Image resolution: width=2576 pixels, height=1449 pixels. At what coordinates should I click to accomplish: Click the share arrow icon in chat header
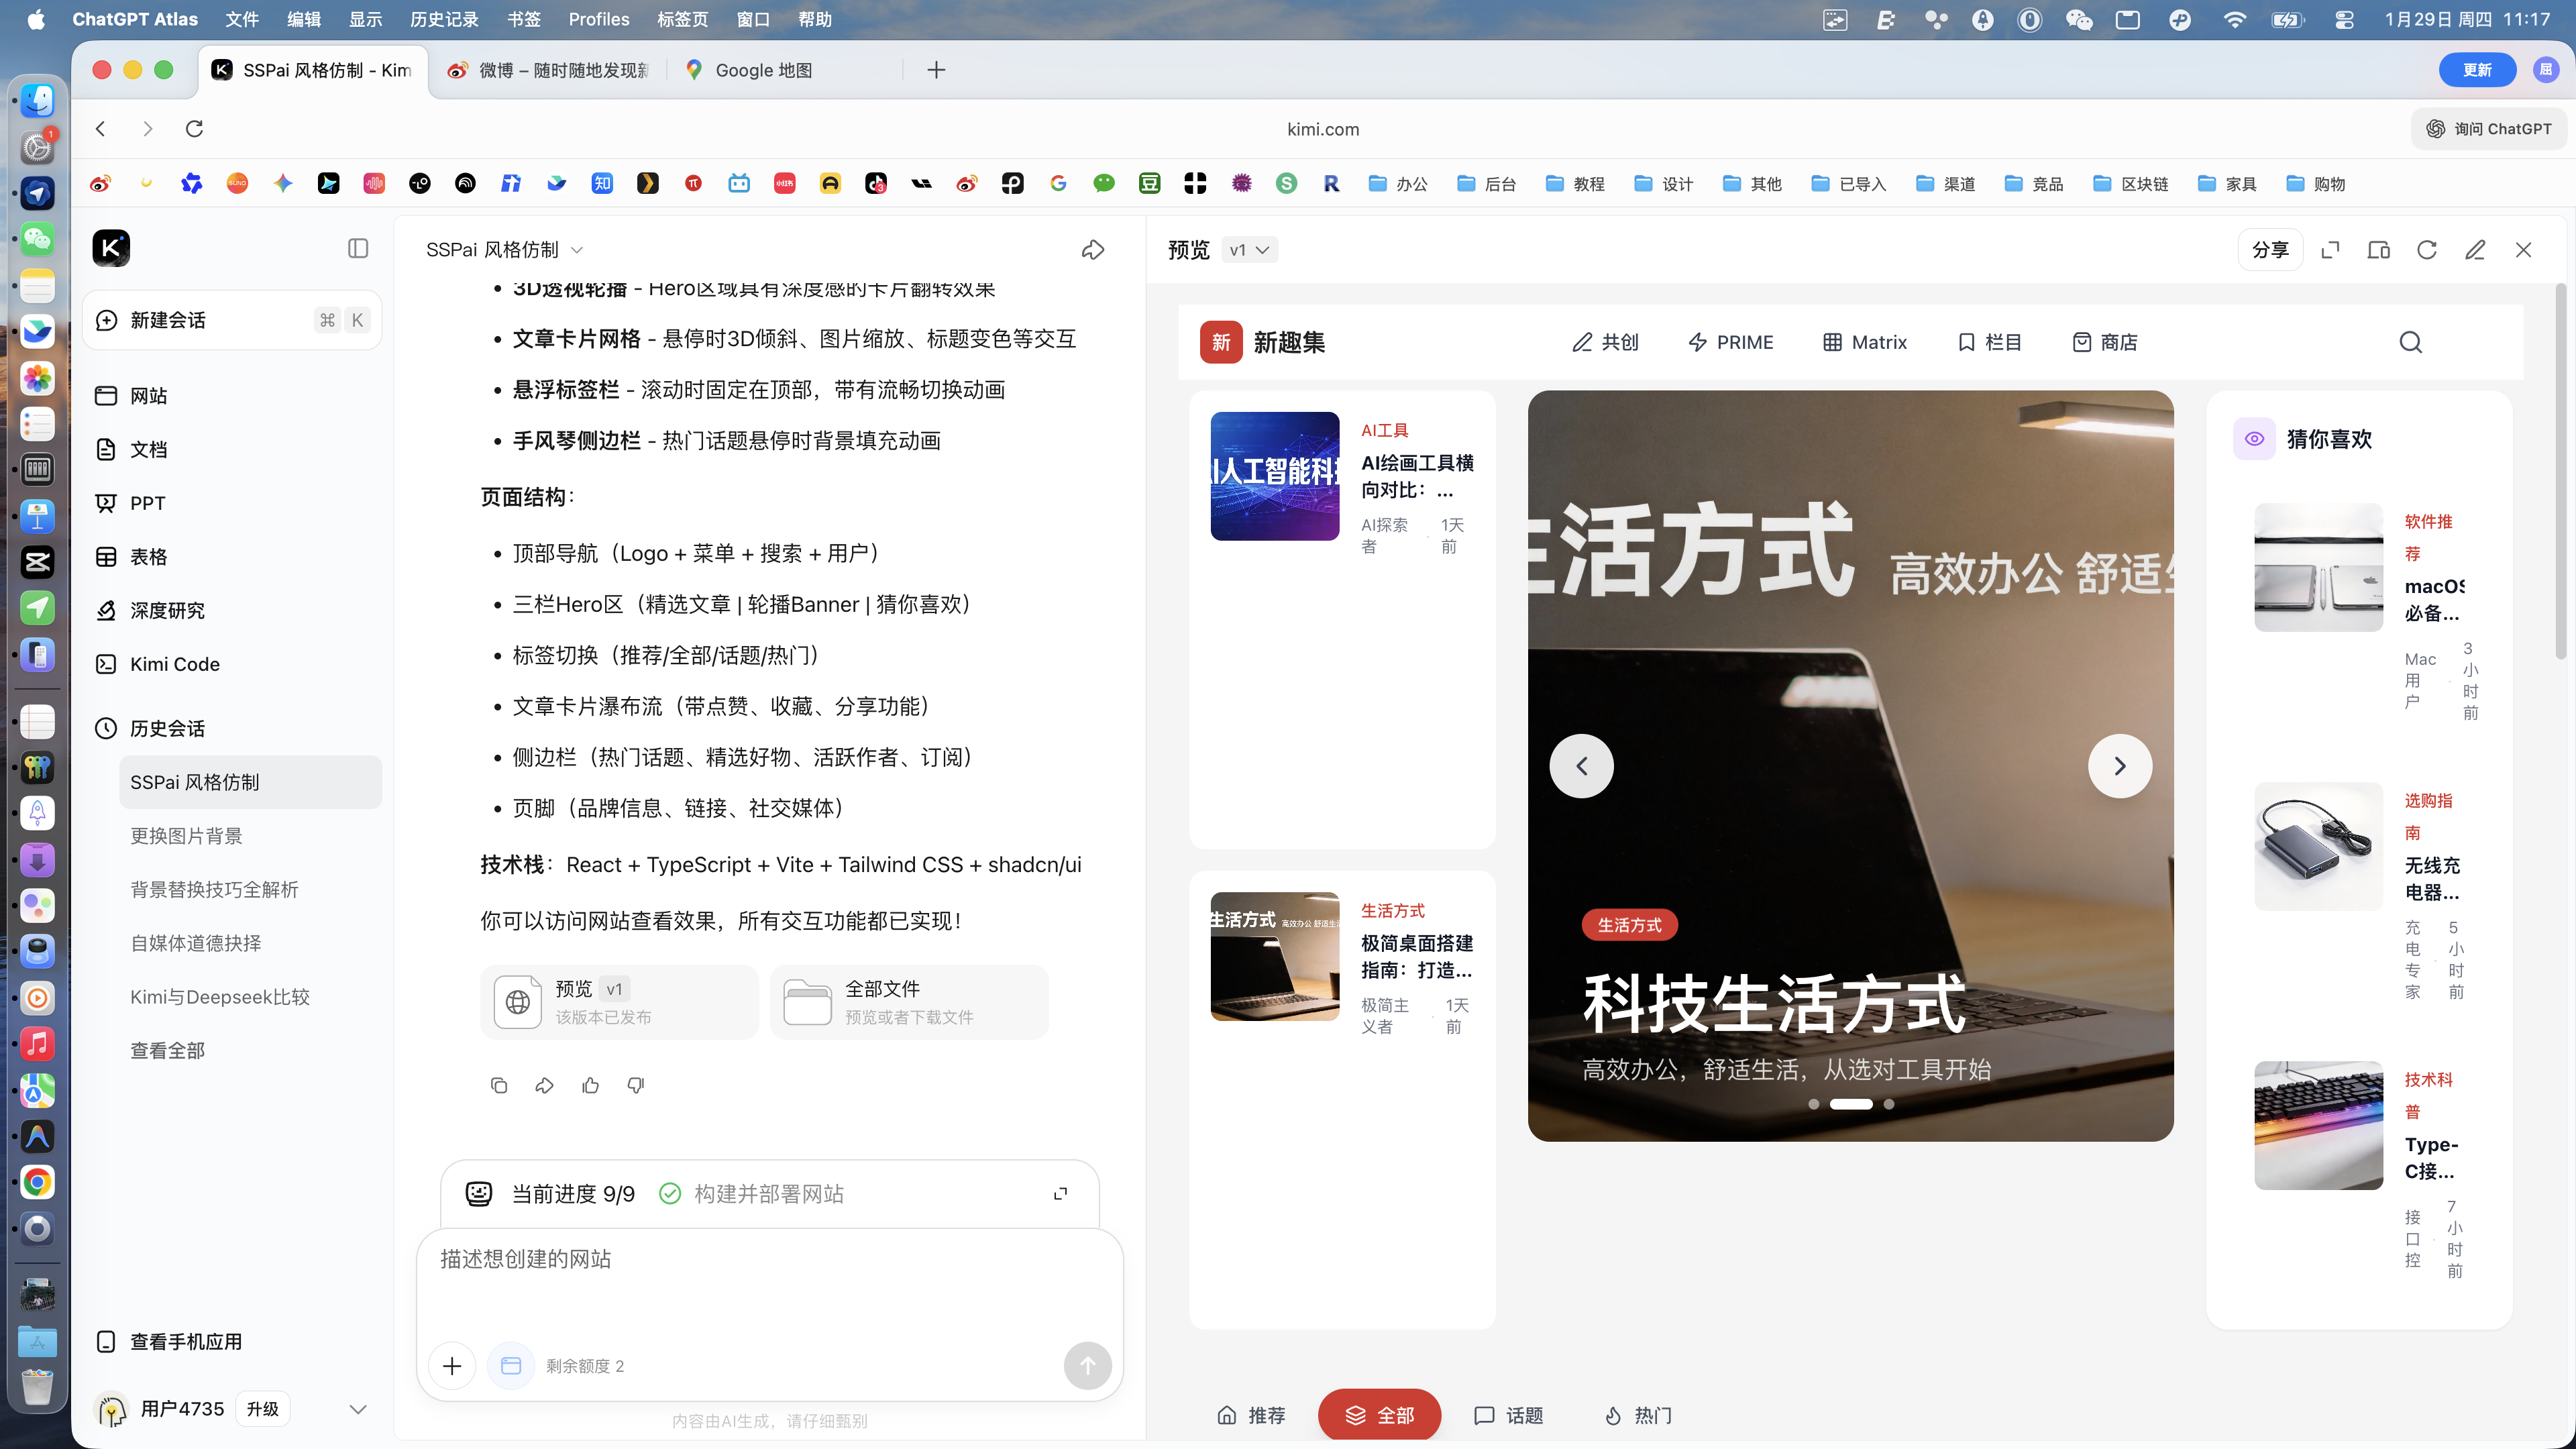(x=1092, y=249)
